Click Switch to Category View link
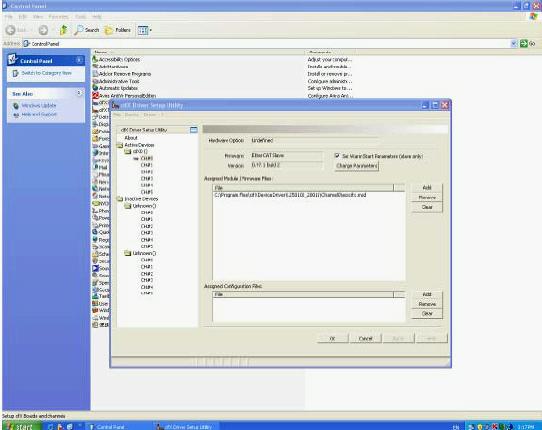Screen dimensions: 542x430 (x=46, y=73)
